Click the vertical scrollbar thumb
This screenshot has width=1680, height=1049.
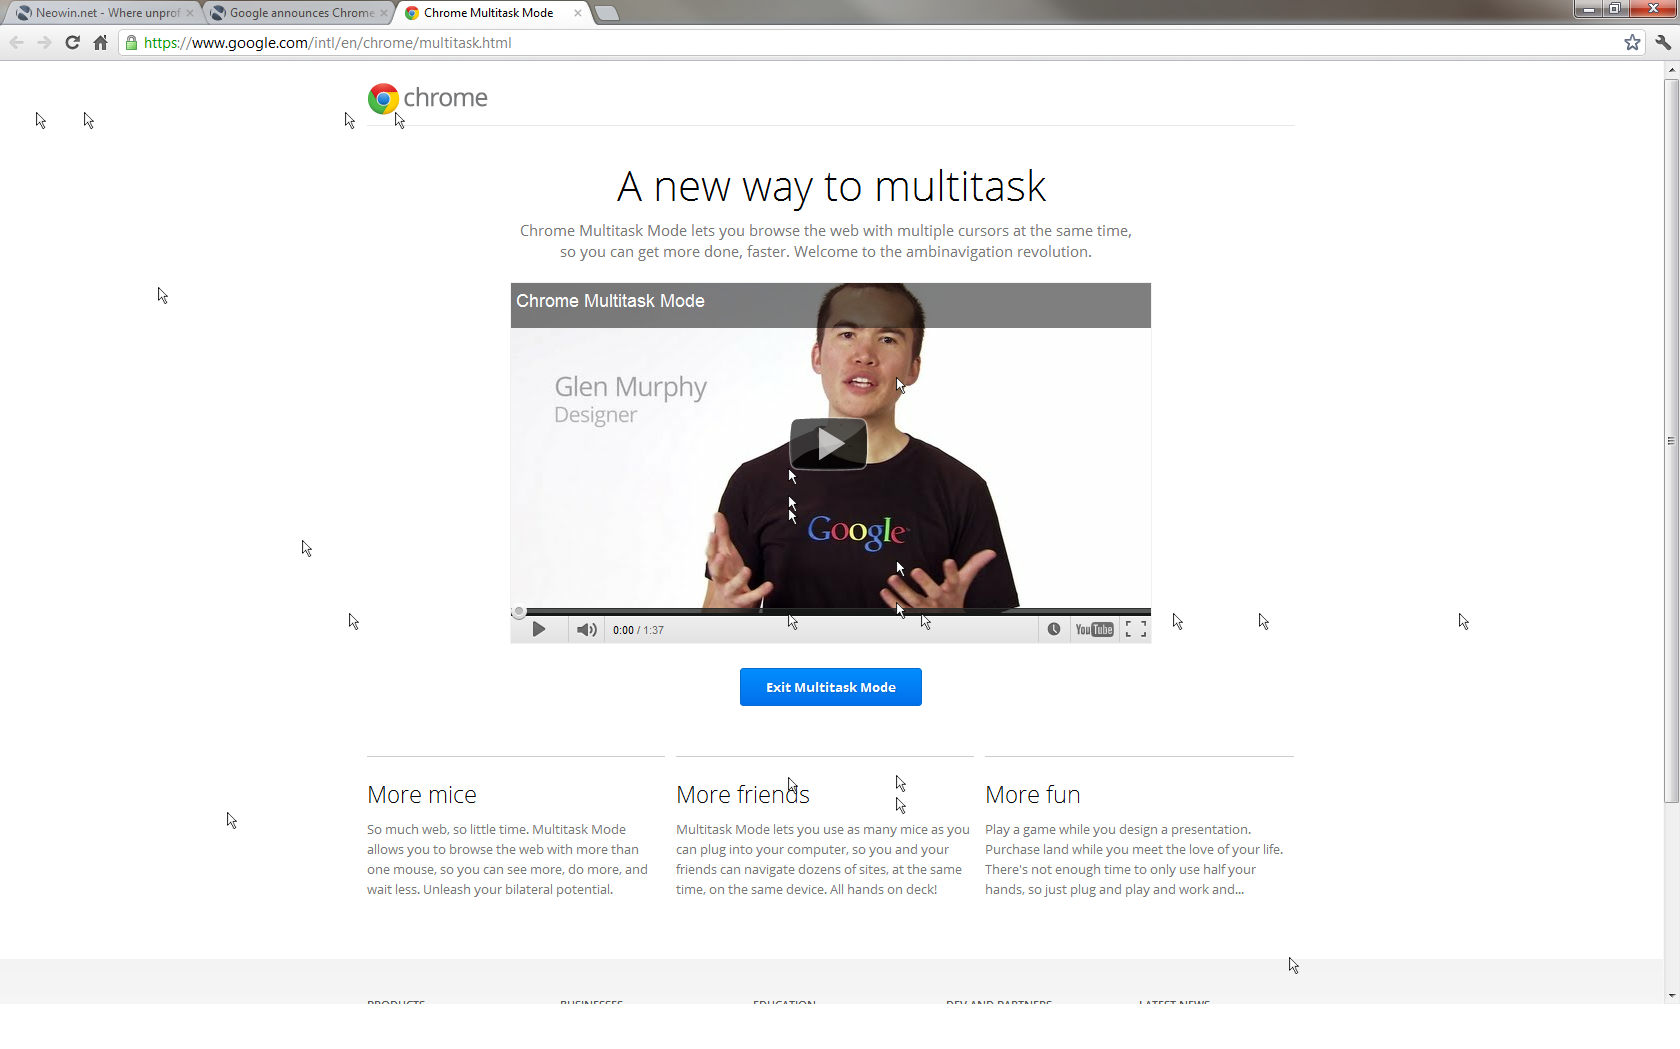[1671, 440]
